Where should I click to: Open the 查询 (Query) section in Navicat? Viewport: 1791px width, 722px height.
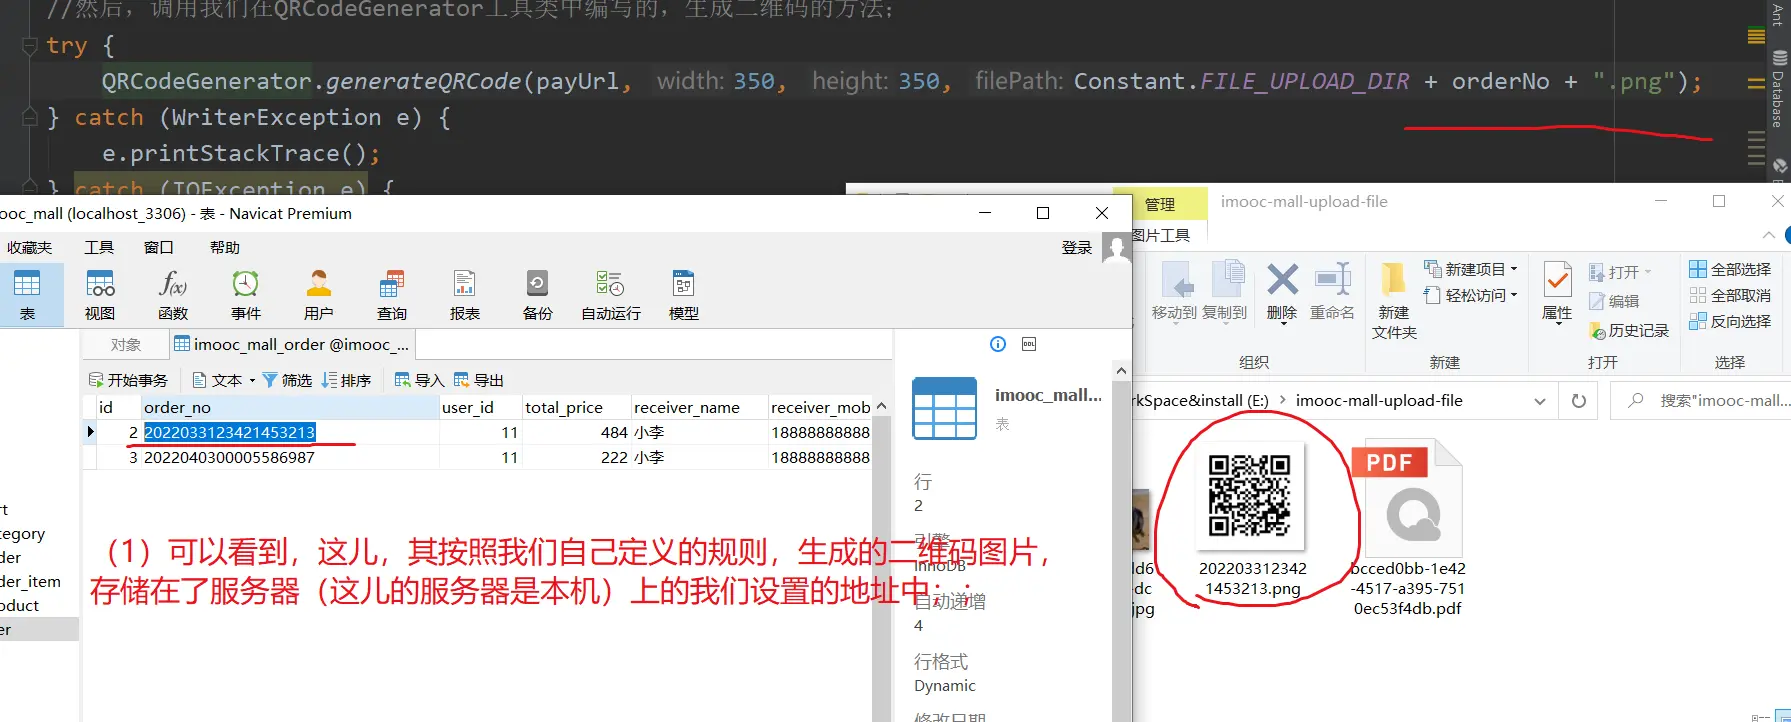point(392,295)
